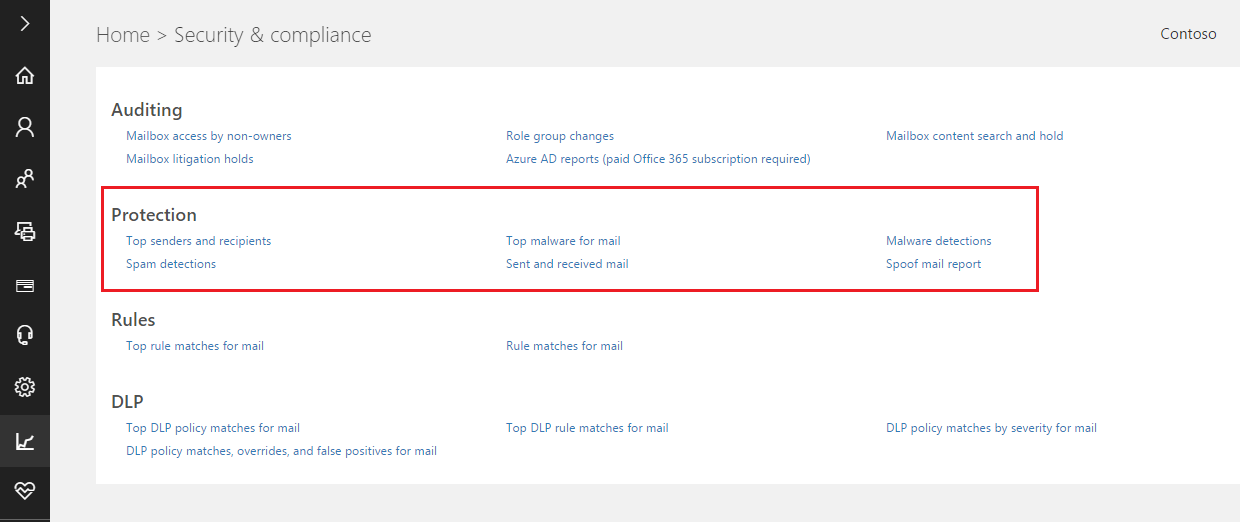
Task: Open DLP policy matches by severity link
Action: [x=991, y=428]
